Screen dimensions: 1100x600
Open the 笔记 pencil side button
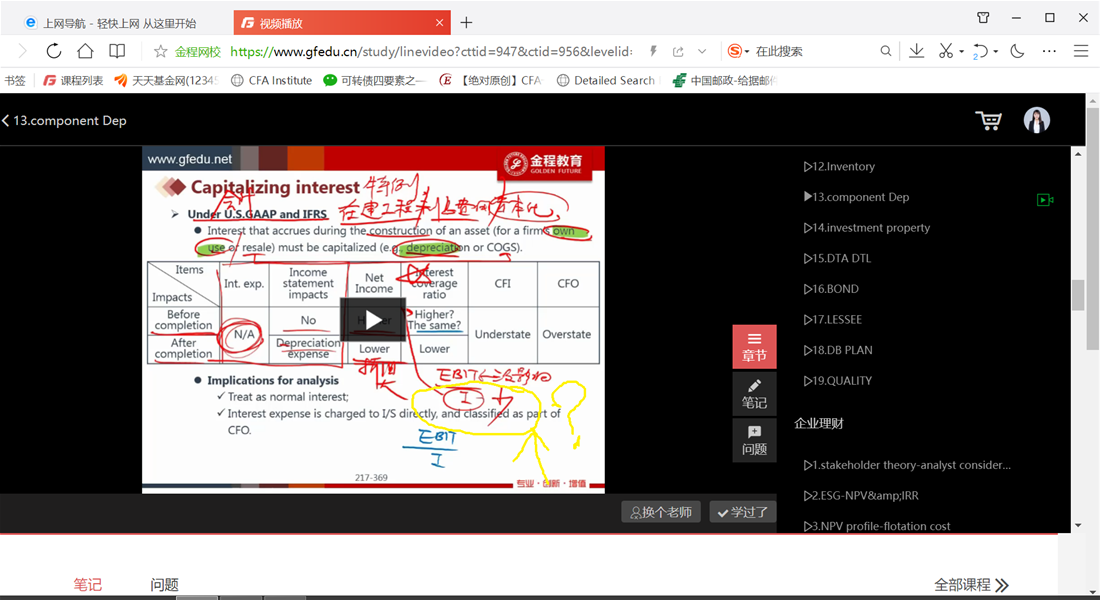point(754,394)
